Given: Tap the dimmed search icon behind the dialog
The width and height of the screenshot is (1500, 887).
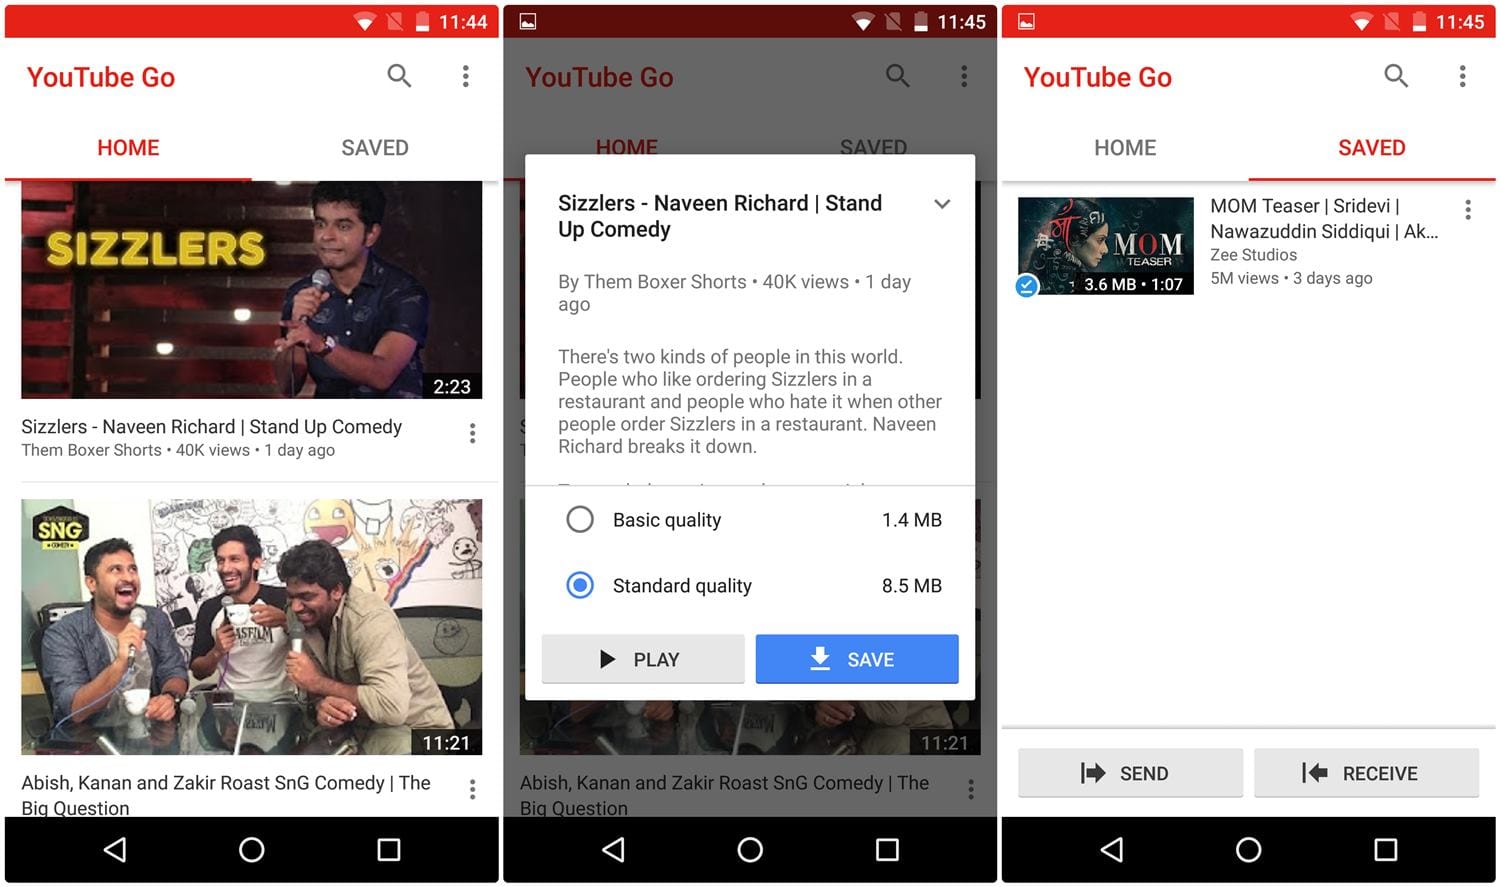Looking at the screenshot, I should pyautogui.click(x=897, y=76).
